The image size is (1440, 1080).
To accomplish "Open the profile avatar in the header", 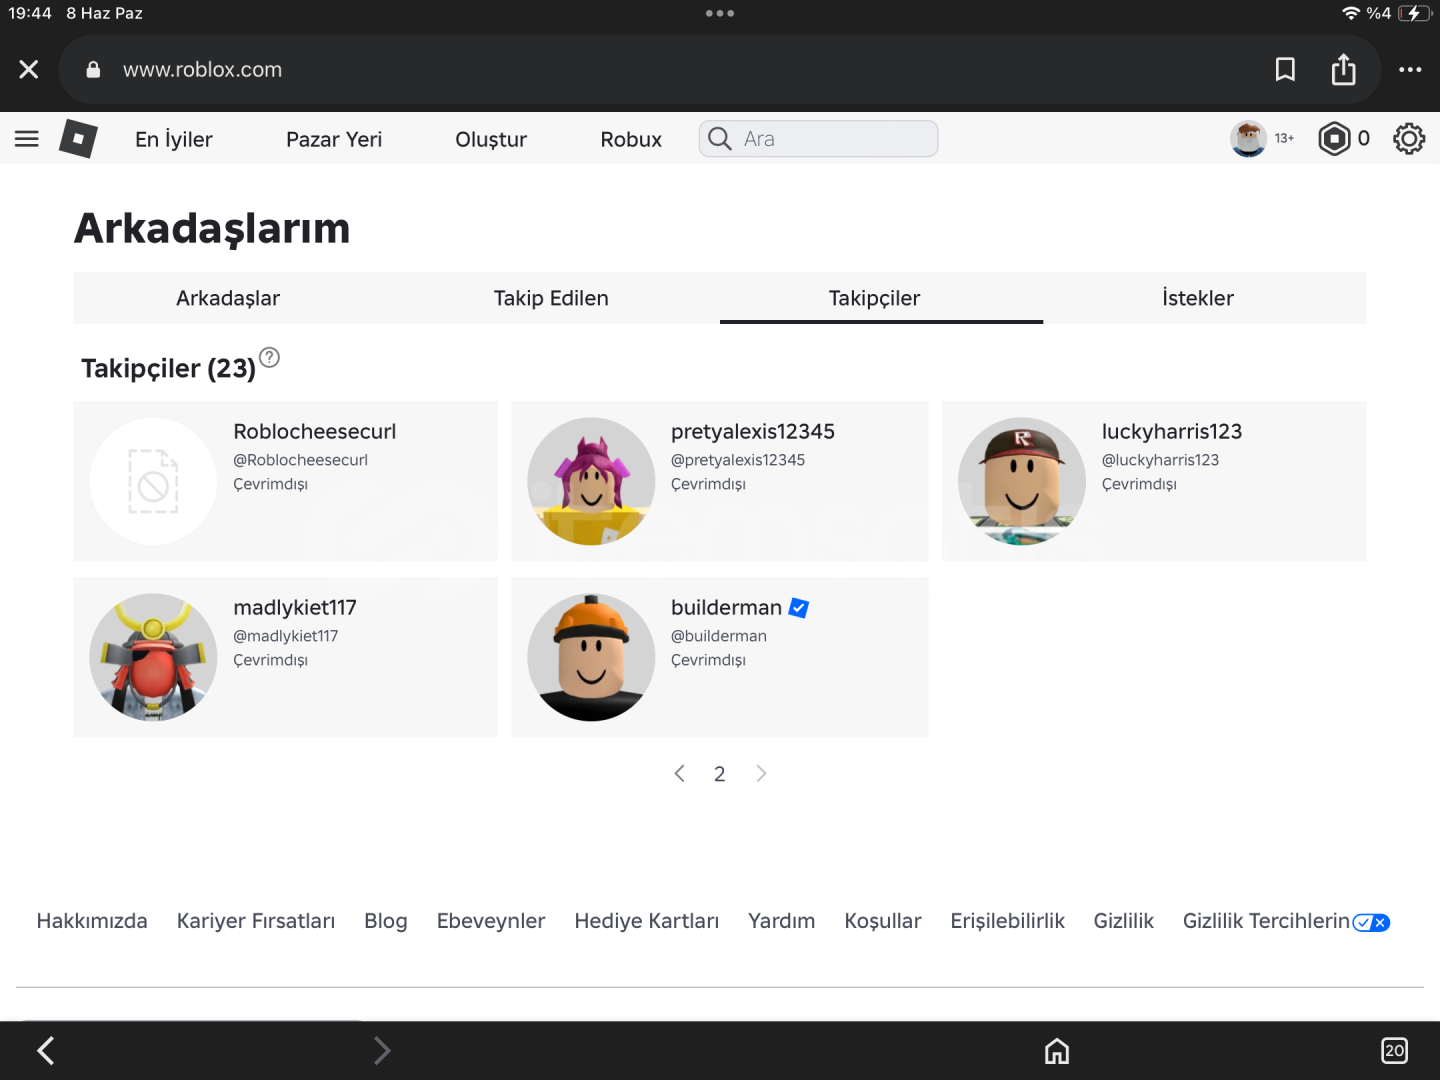I will 1248,139.
